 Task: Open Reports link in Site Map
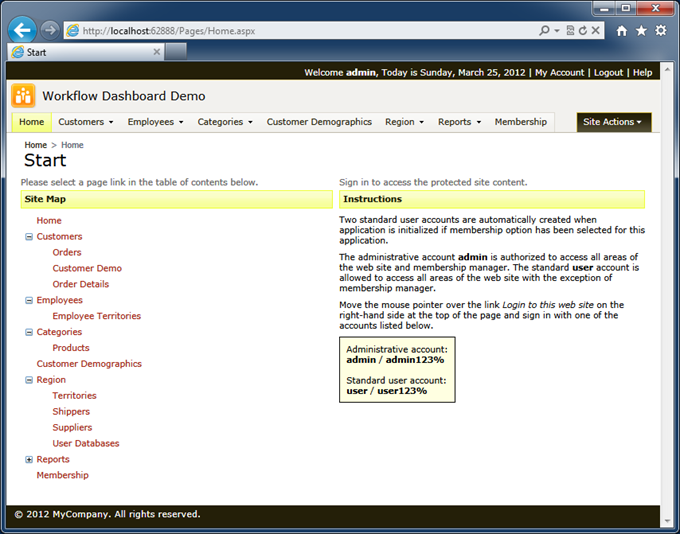pyautogui.click(x=53, y=459)
